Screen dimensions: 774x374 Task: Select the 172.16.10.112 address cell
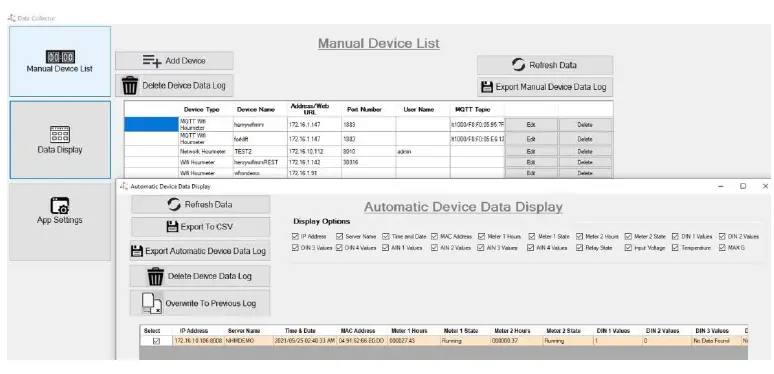pos(314,151)
